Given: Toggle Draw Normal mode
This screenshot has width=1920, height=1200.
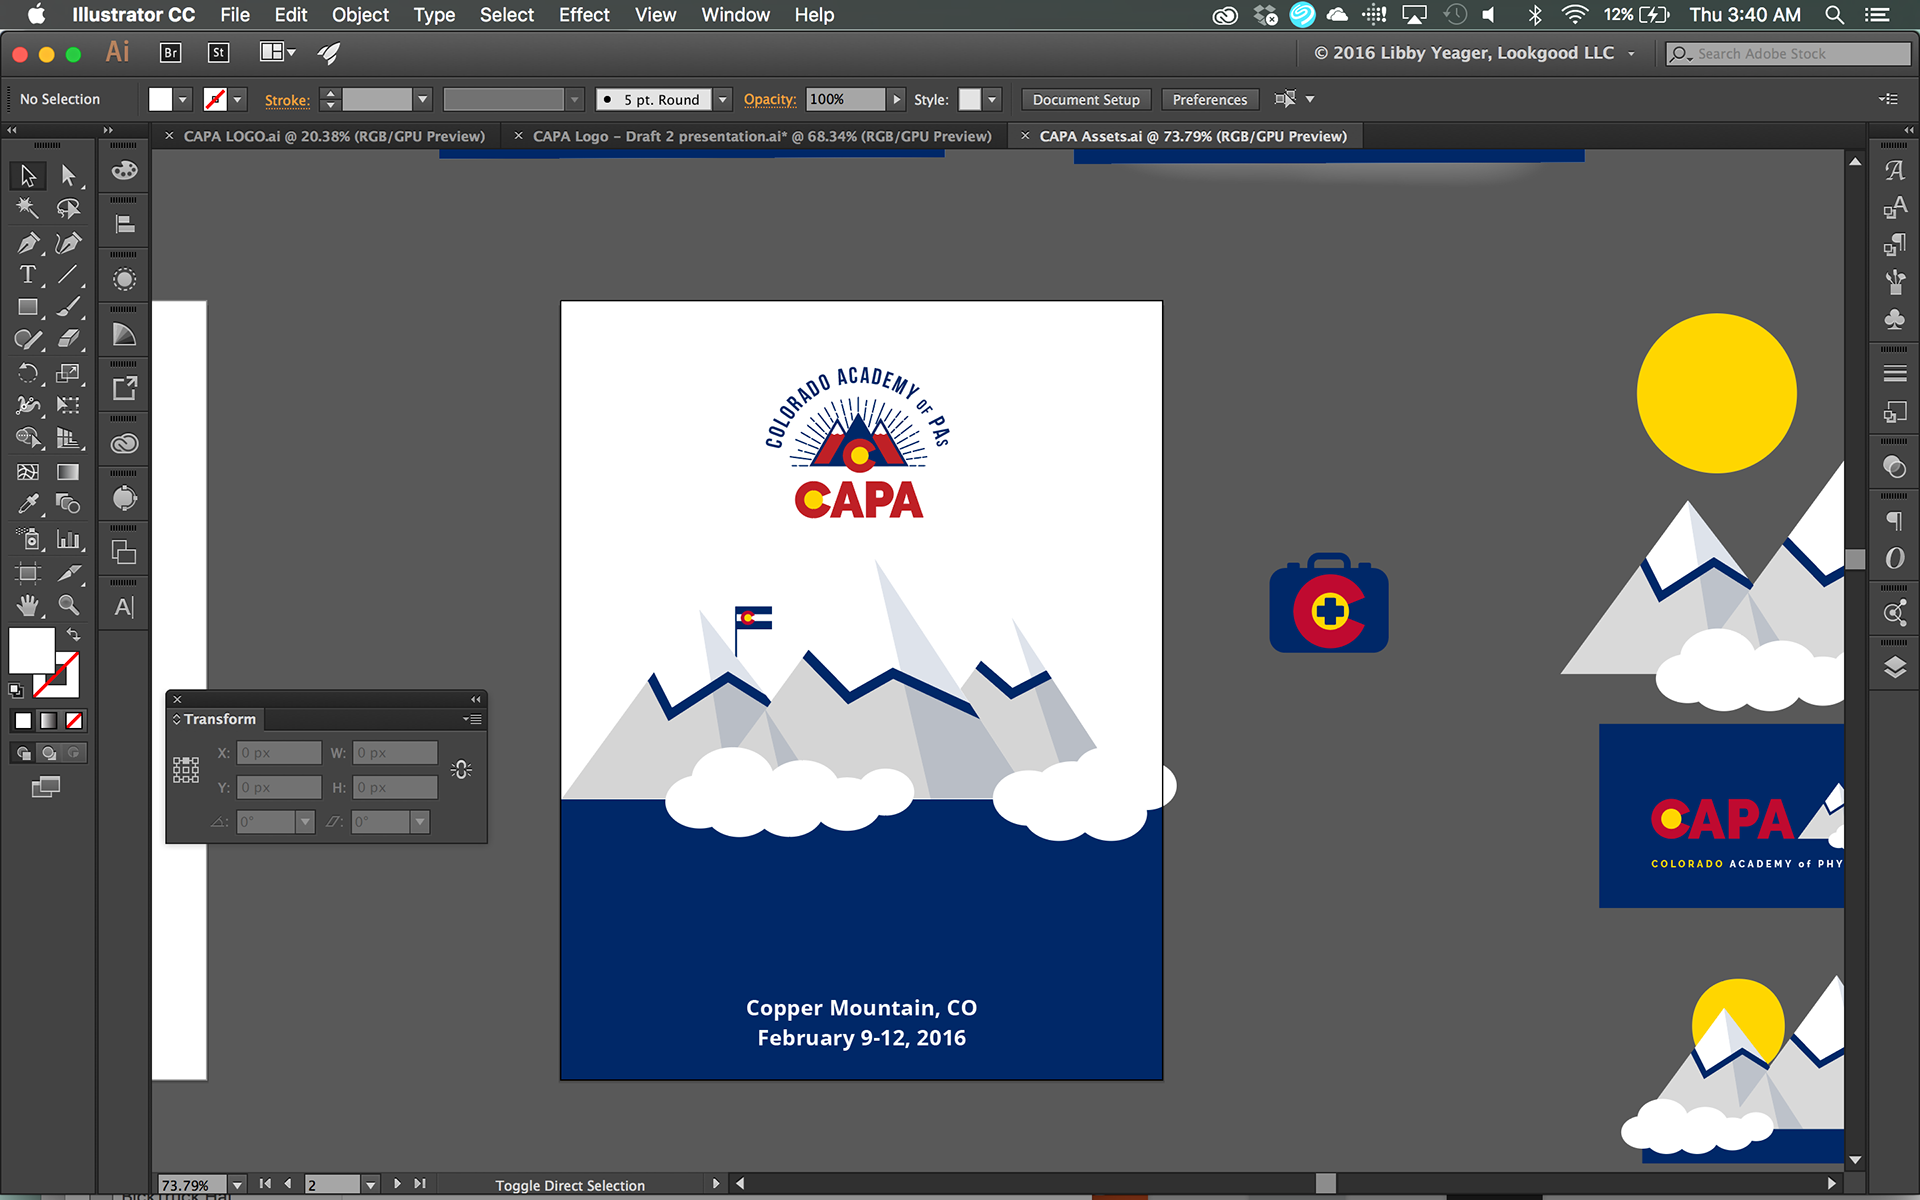Looking at the screenshot, I should [x=24, y=753].
